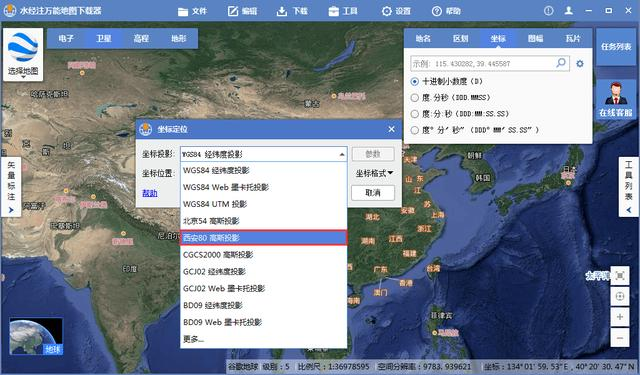The height and width of the screenshot is (375, 640).
Task: Collapse the 坐标投影 combo box arrow
Action: point(342,154)
